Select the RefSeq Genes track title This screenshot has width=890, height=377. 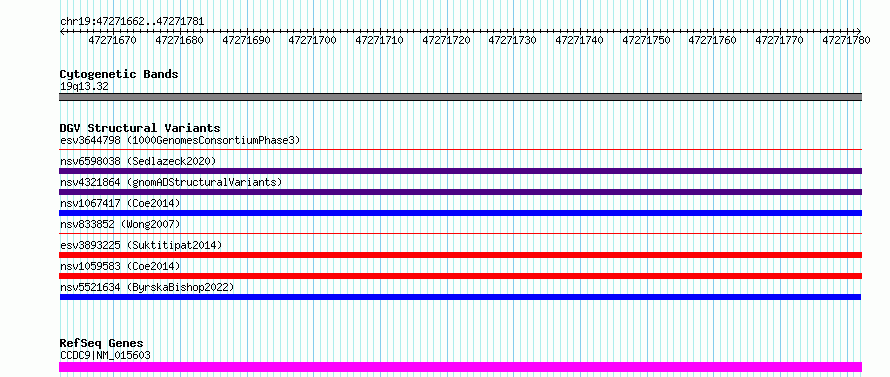(102, 344)
